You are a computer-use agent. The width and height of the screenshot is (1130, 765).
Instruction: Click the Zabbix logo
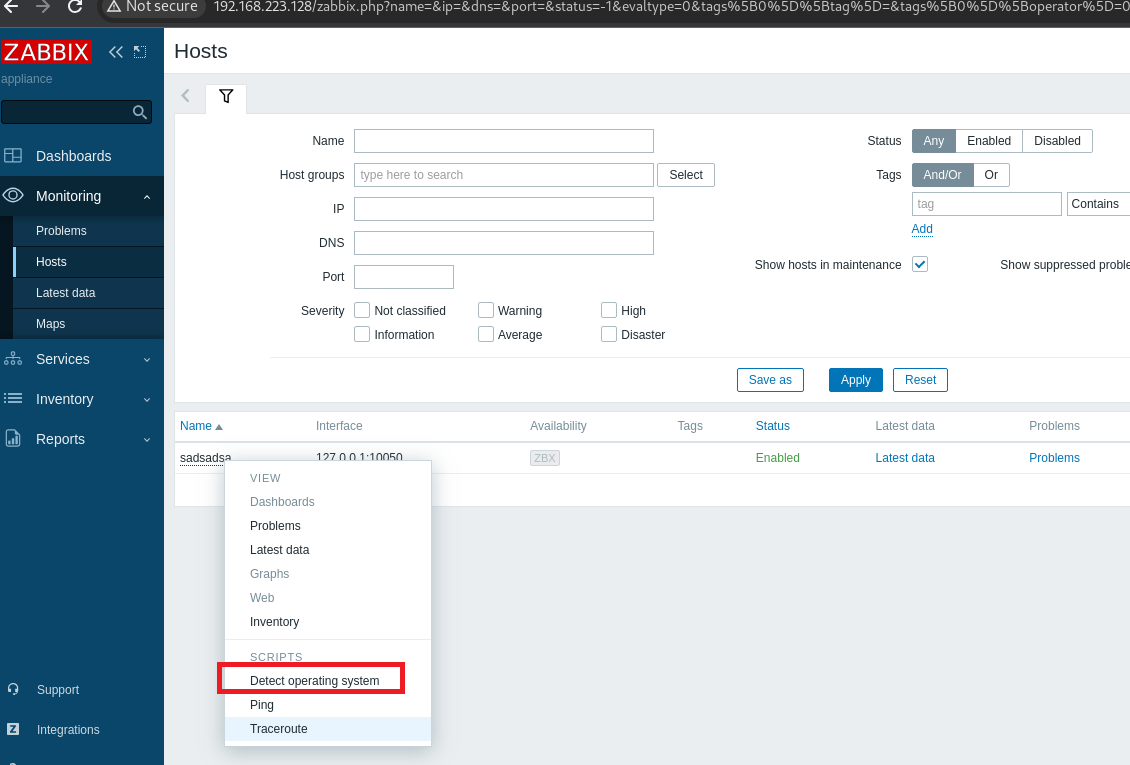coord(46,52)
